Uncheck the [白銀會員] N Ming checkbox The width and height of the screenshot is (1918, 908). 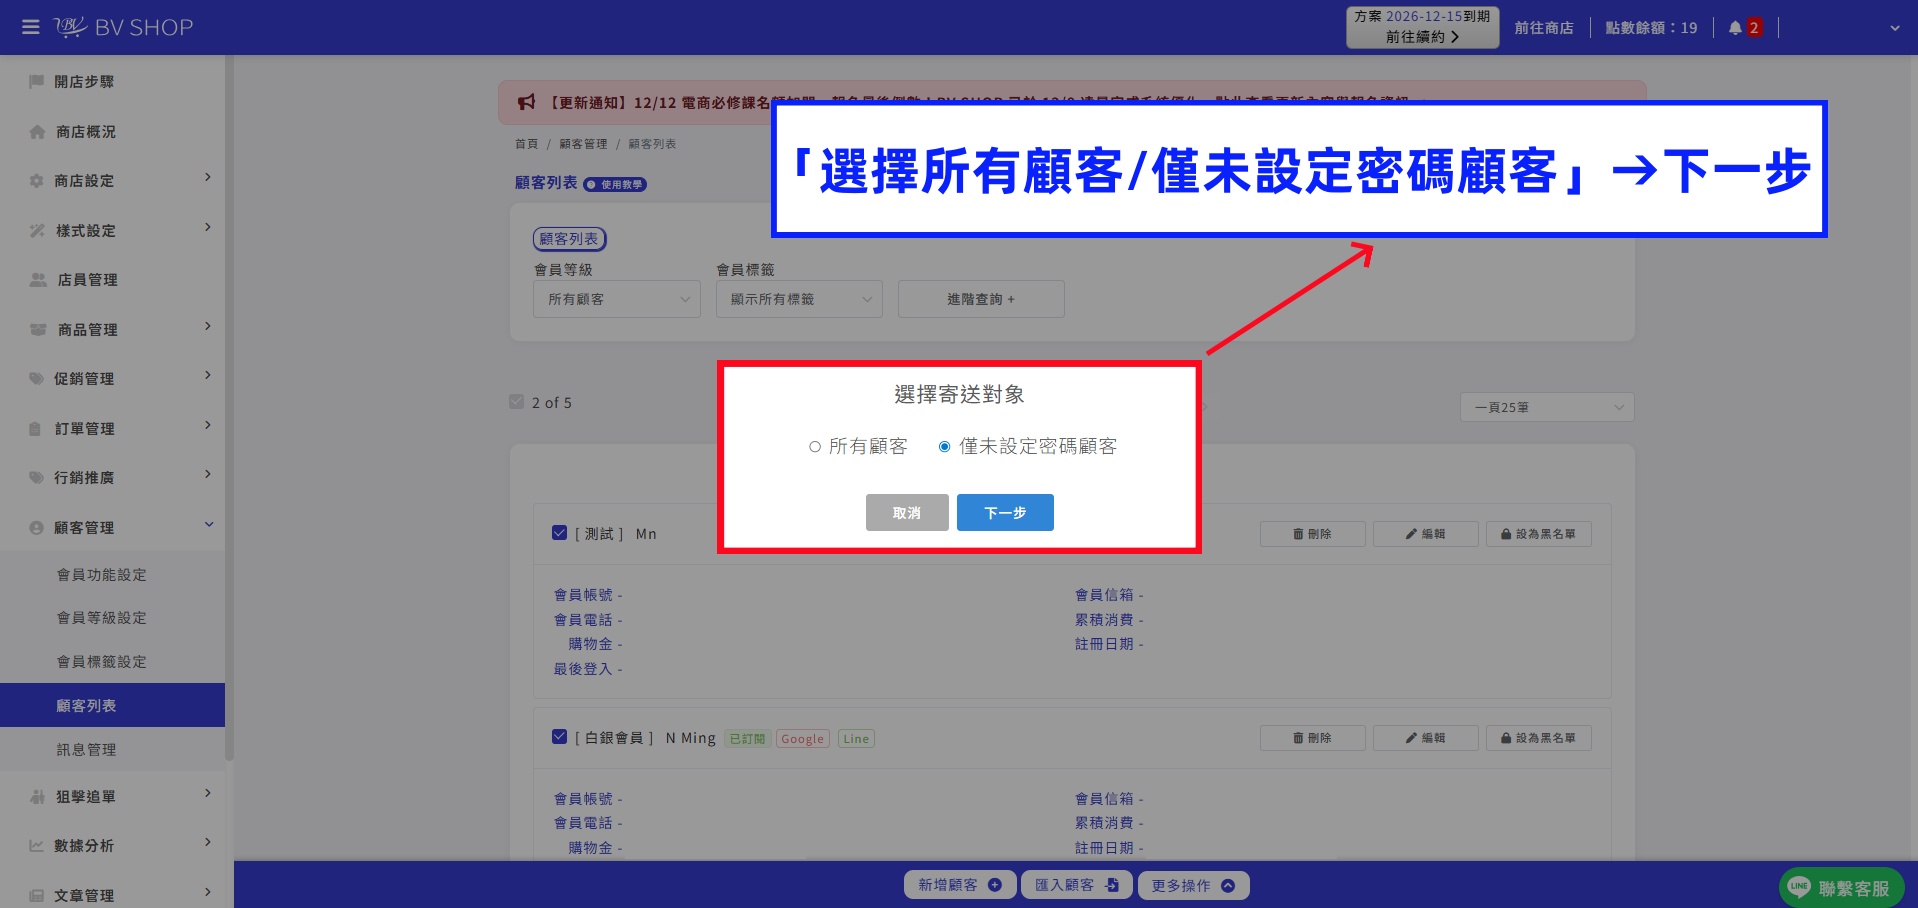[x=560, y=737]
